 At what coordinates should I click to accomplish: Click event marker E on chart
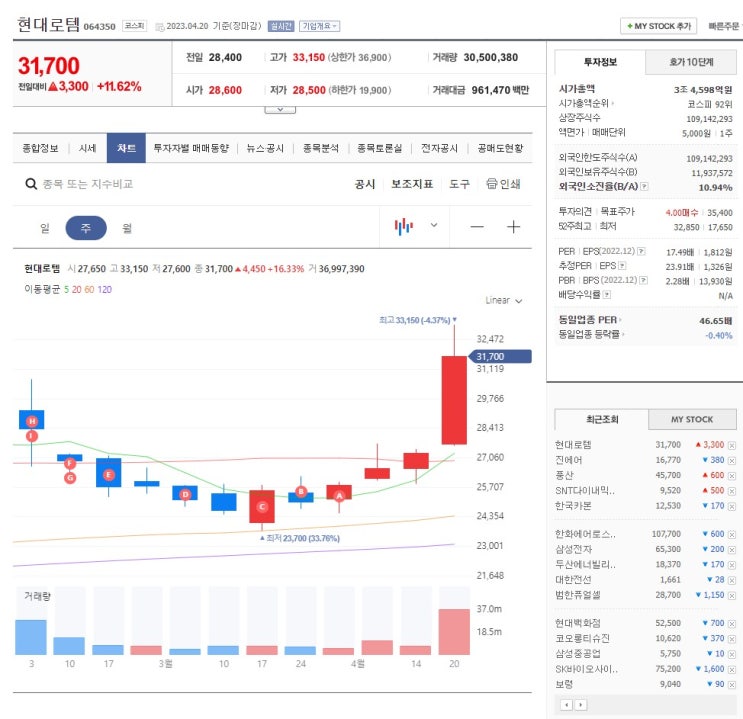[x=109, y=474]
